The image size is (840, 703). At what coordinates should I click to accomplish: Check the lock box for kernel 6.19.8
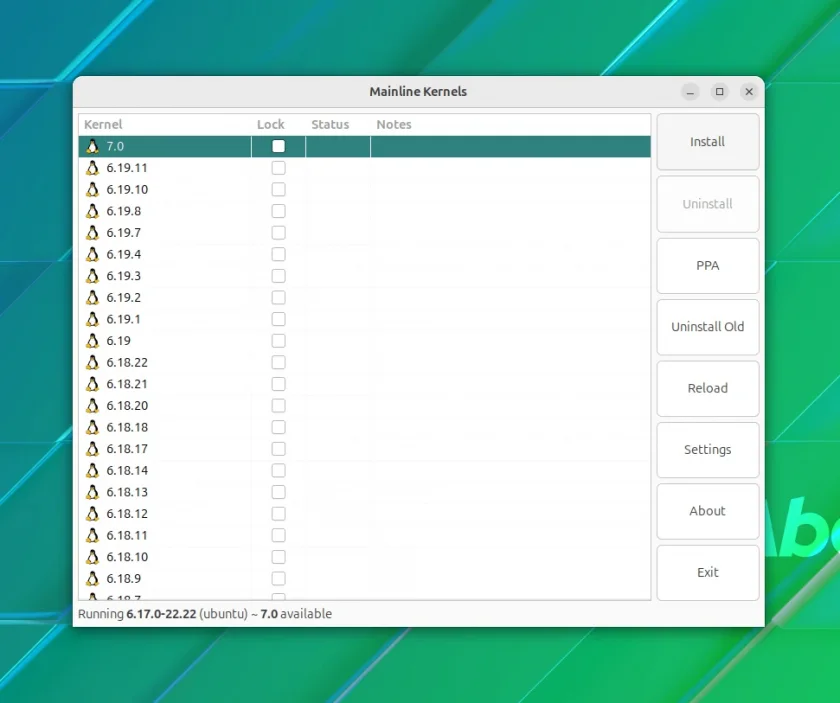(279, 211)
